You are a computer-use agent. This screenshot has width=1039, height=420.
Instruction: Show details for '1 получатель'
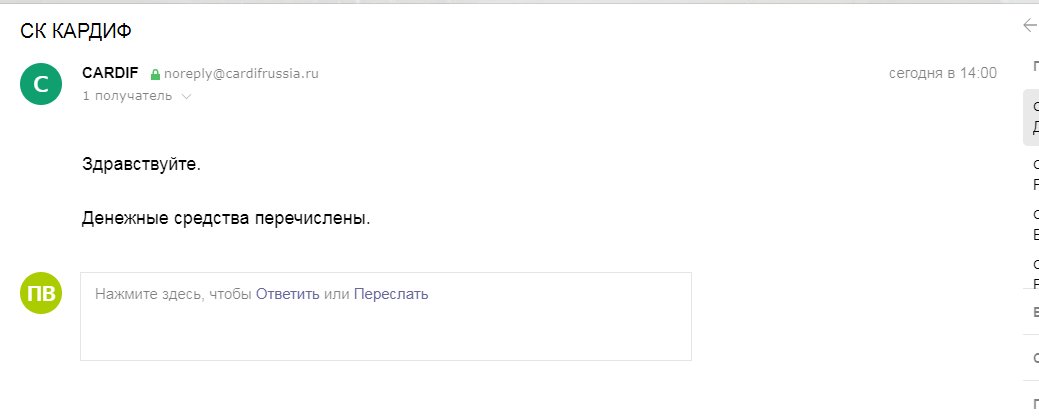[127, 96]
